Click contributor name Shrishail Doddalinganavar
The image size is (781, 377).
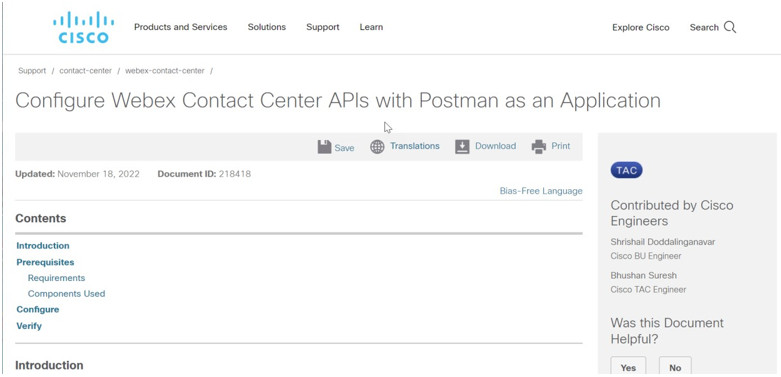pyautogui.click(x=662, y=242)
